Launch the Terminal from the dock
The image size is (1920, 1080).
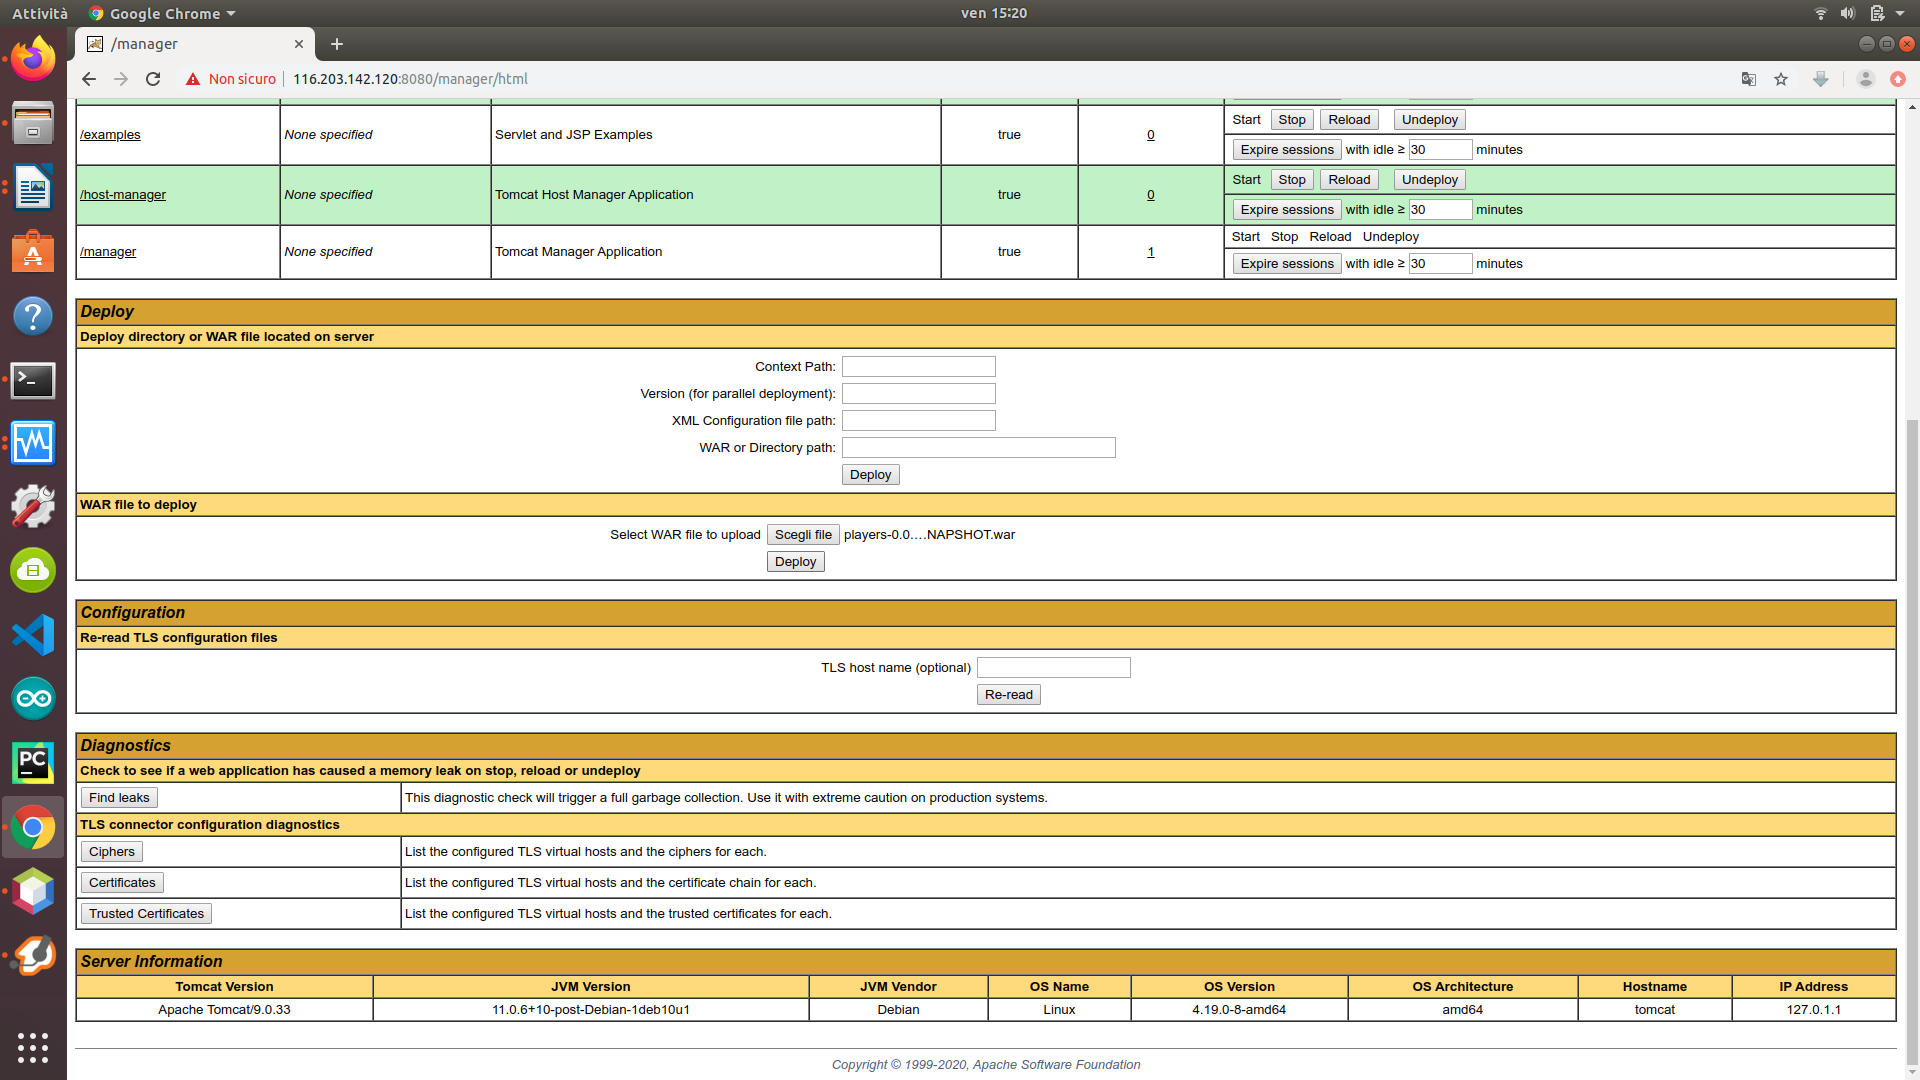33,380
